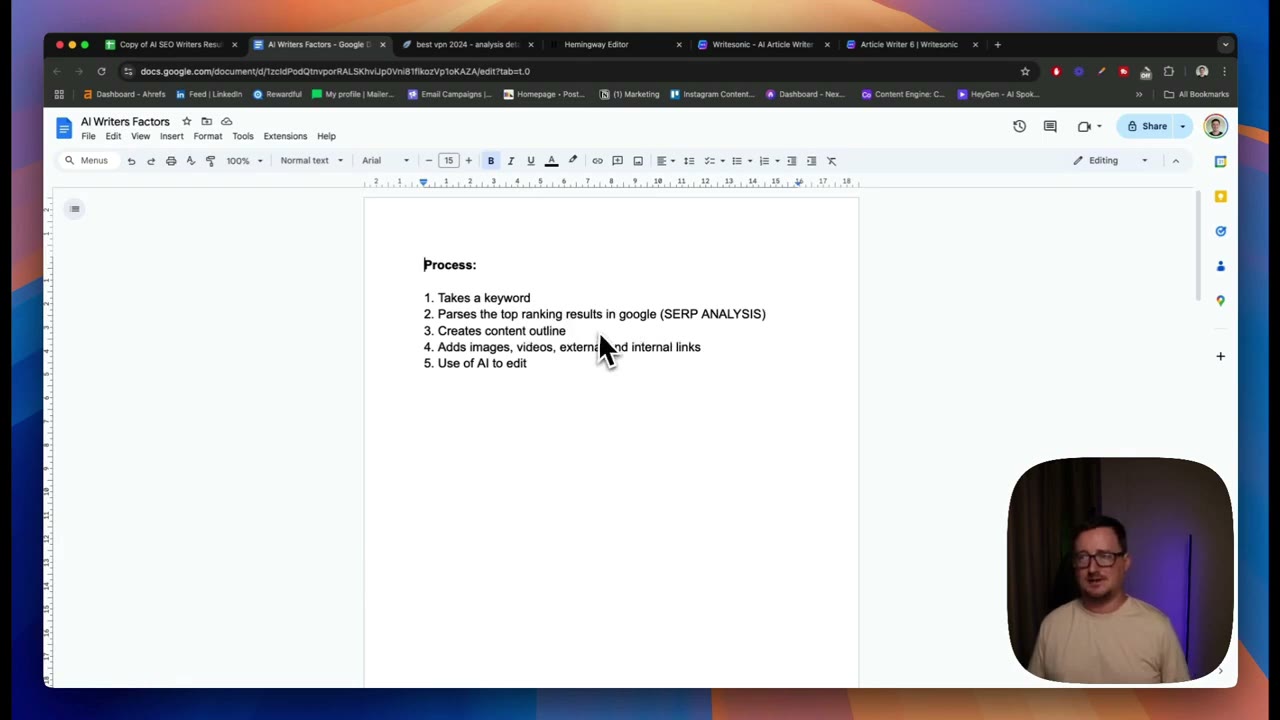The image size is (1280, 720).
Task: Open the Format menu
Action: [208, 136]
